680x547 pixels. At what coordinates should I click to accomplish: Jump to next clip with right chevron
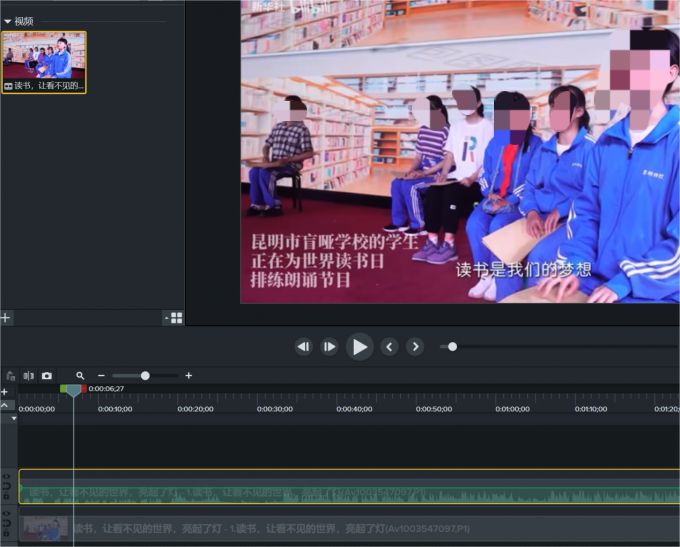click(415, 347)
